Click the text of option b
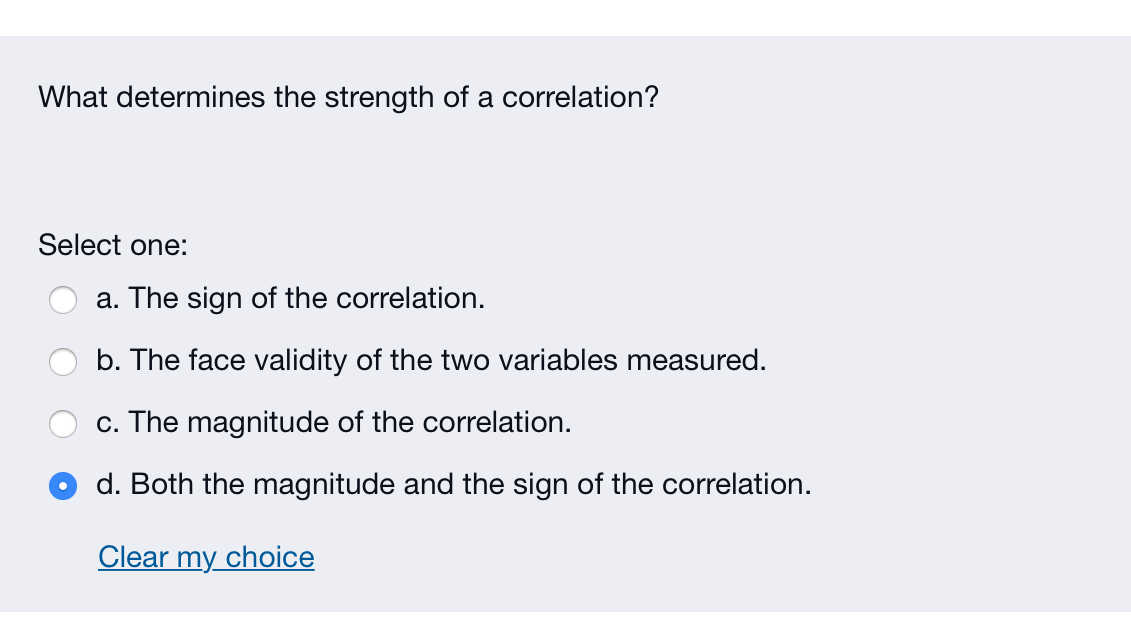Image resolution: width=1131 pixels, height=624 pixels. tap(431, 360)
